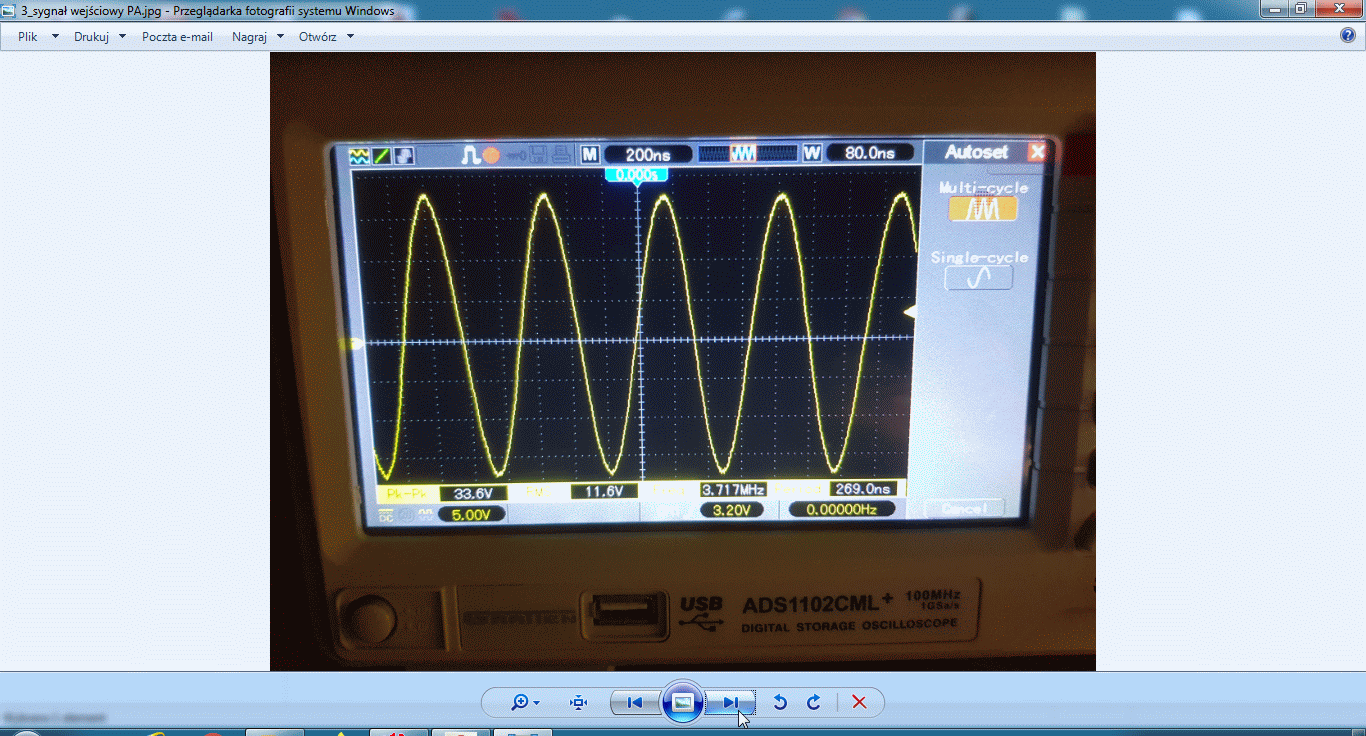Screen dimensions: 1366x736
Task: Open the magnifier zoom control
Action: point(525,703)
